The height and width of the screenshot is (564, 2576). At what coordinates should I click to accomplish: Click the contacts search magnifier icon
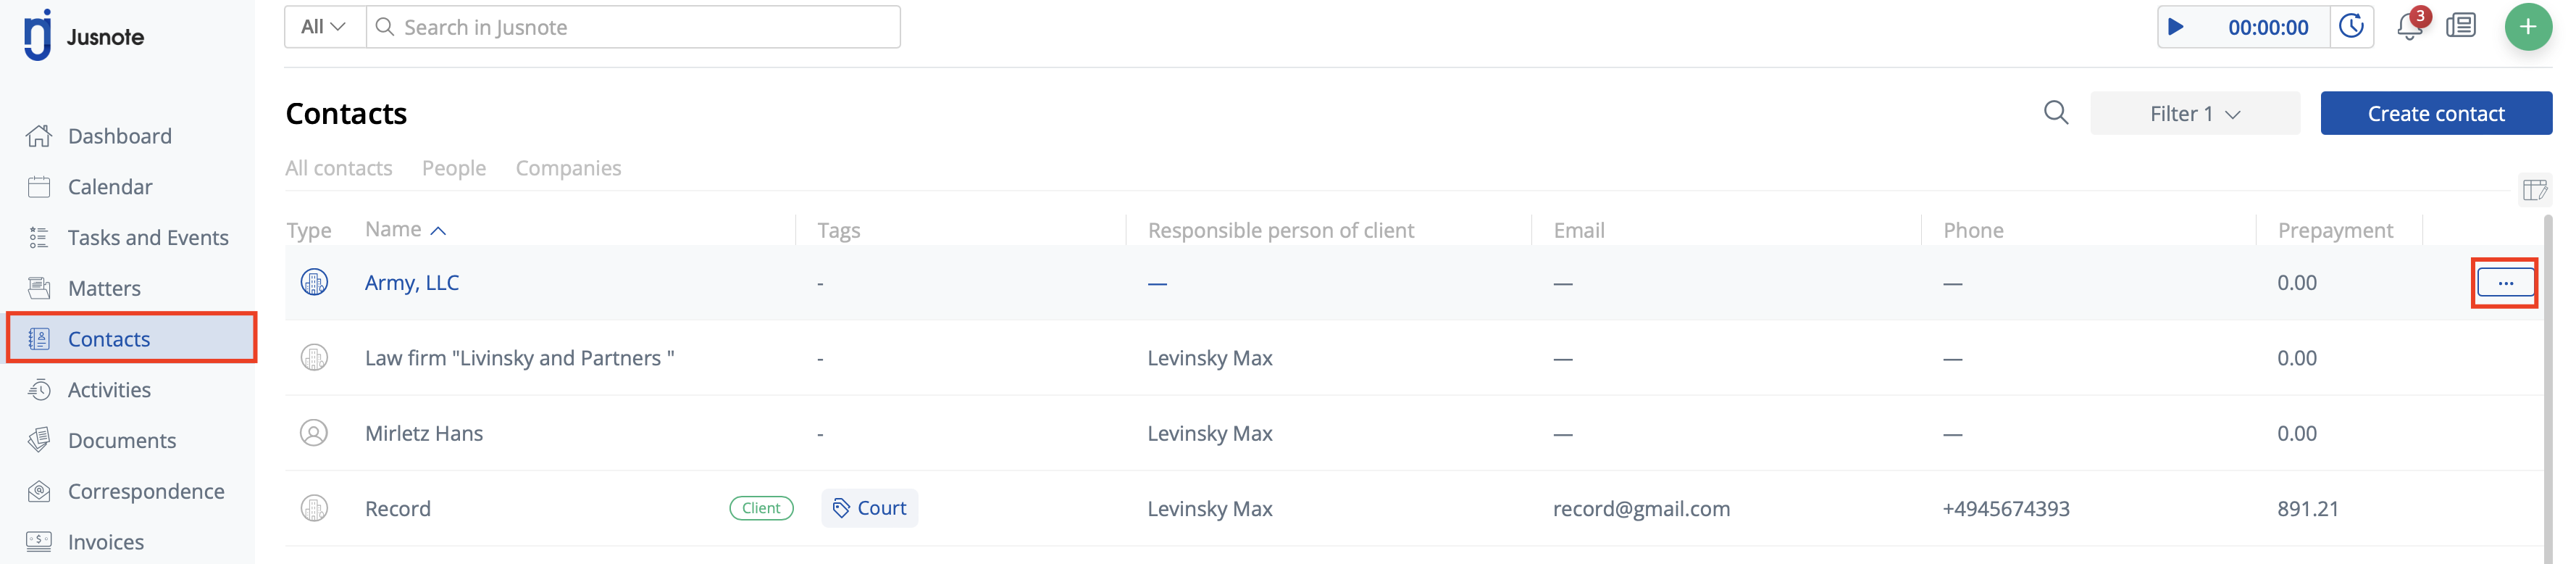coord(2056,113)
